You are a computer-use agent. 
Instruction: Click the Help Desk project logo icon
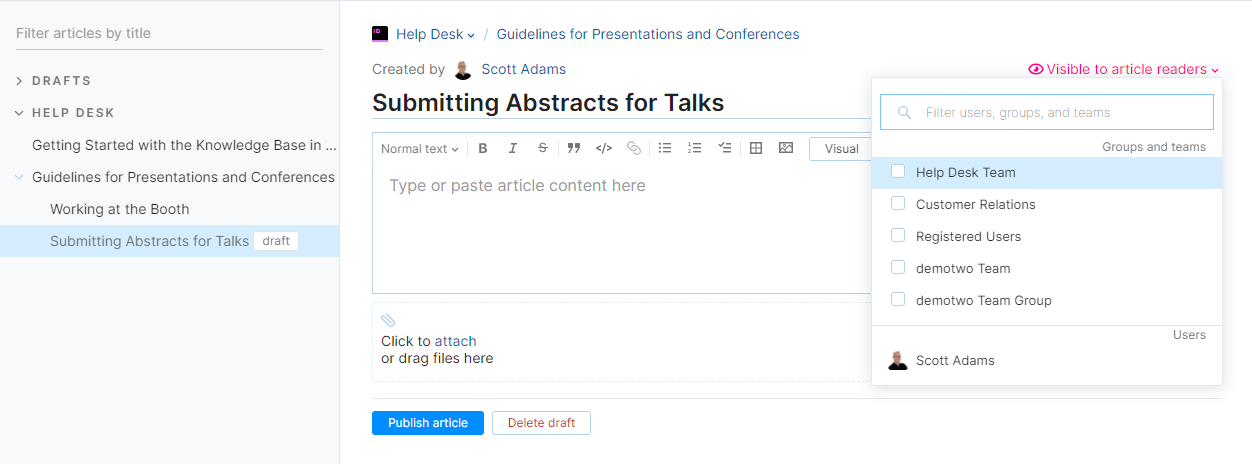[x=380, y=33]
